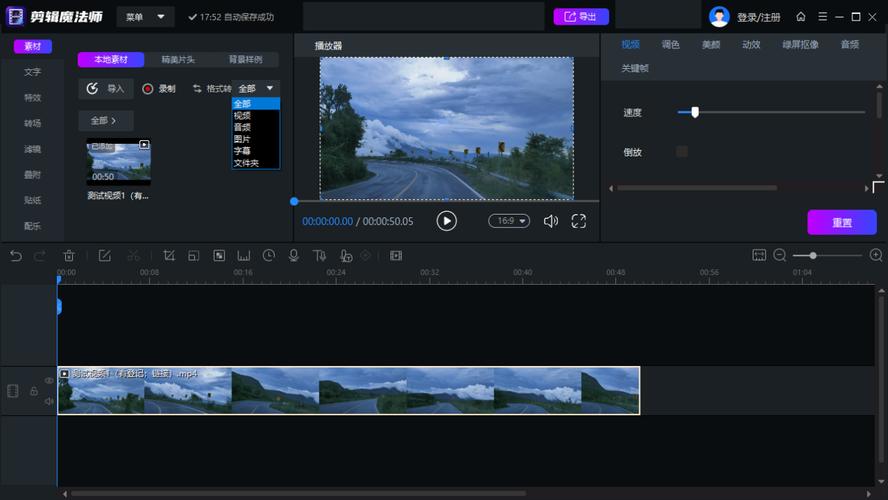The height and width of the screenshot is (500, 888).
Task: Click the undo arrow in timeline toolbar
Action: coord(16,256)
